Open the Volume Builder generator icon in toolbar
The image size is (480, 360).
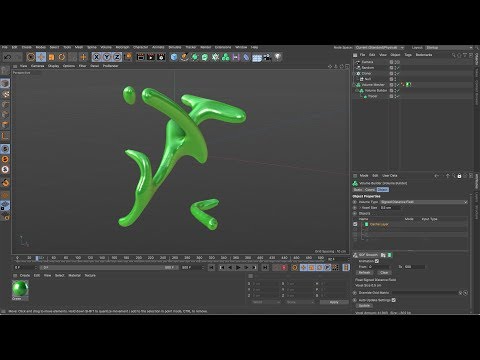tap(226, 57)
